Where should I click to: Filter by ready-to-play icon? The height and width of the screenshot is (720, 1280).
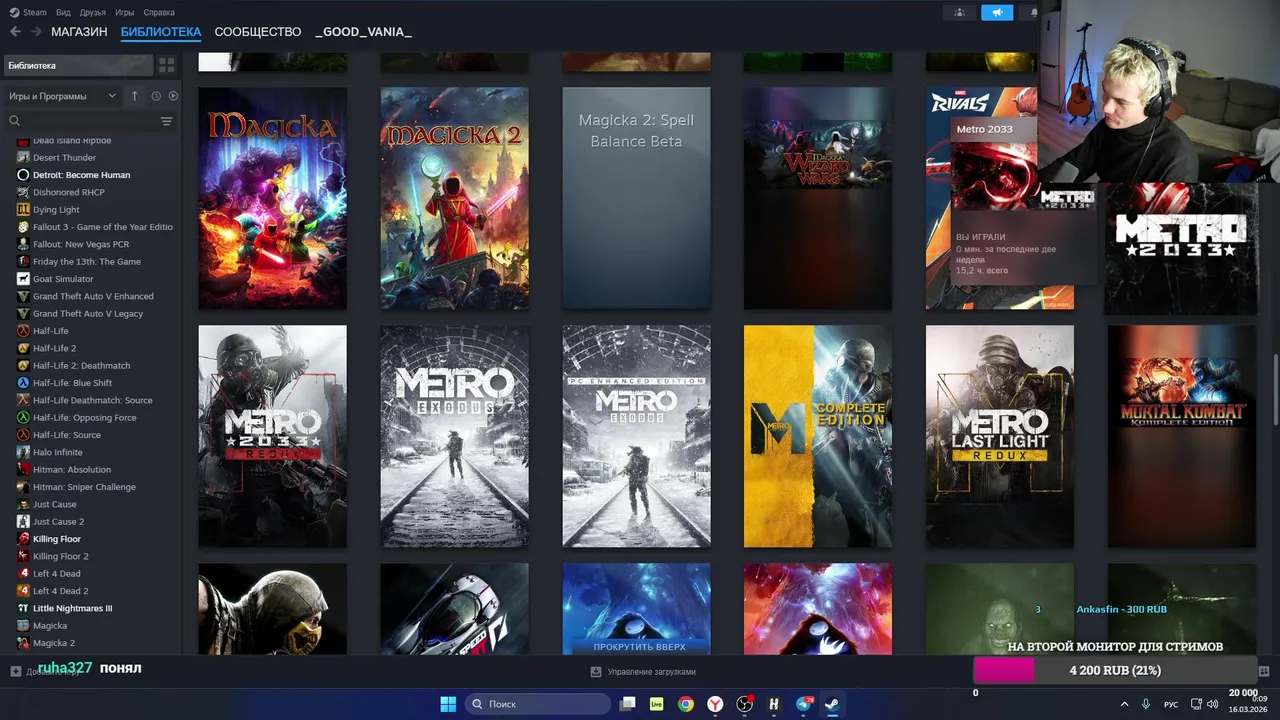pos(173,96)
